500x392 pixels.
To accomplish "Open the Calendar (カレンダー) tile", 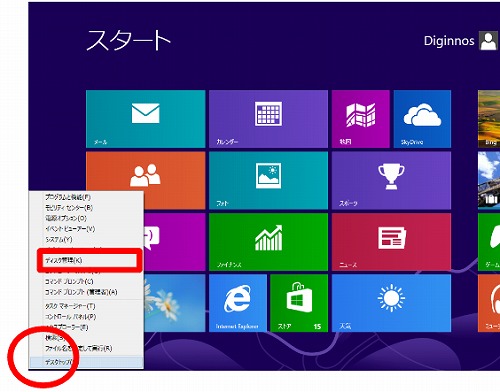I will click(x=268, y=119).
